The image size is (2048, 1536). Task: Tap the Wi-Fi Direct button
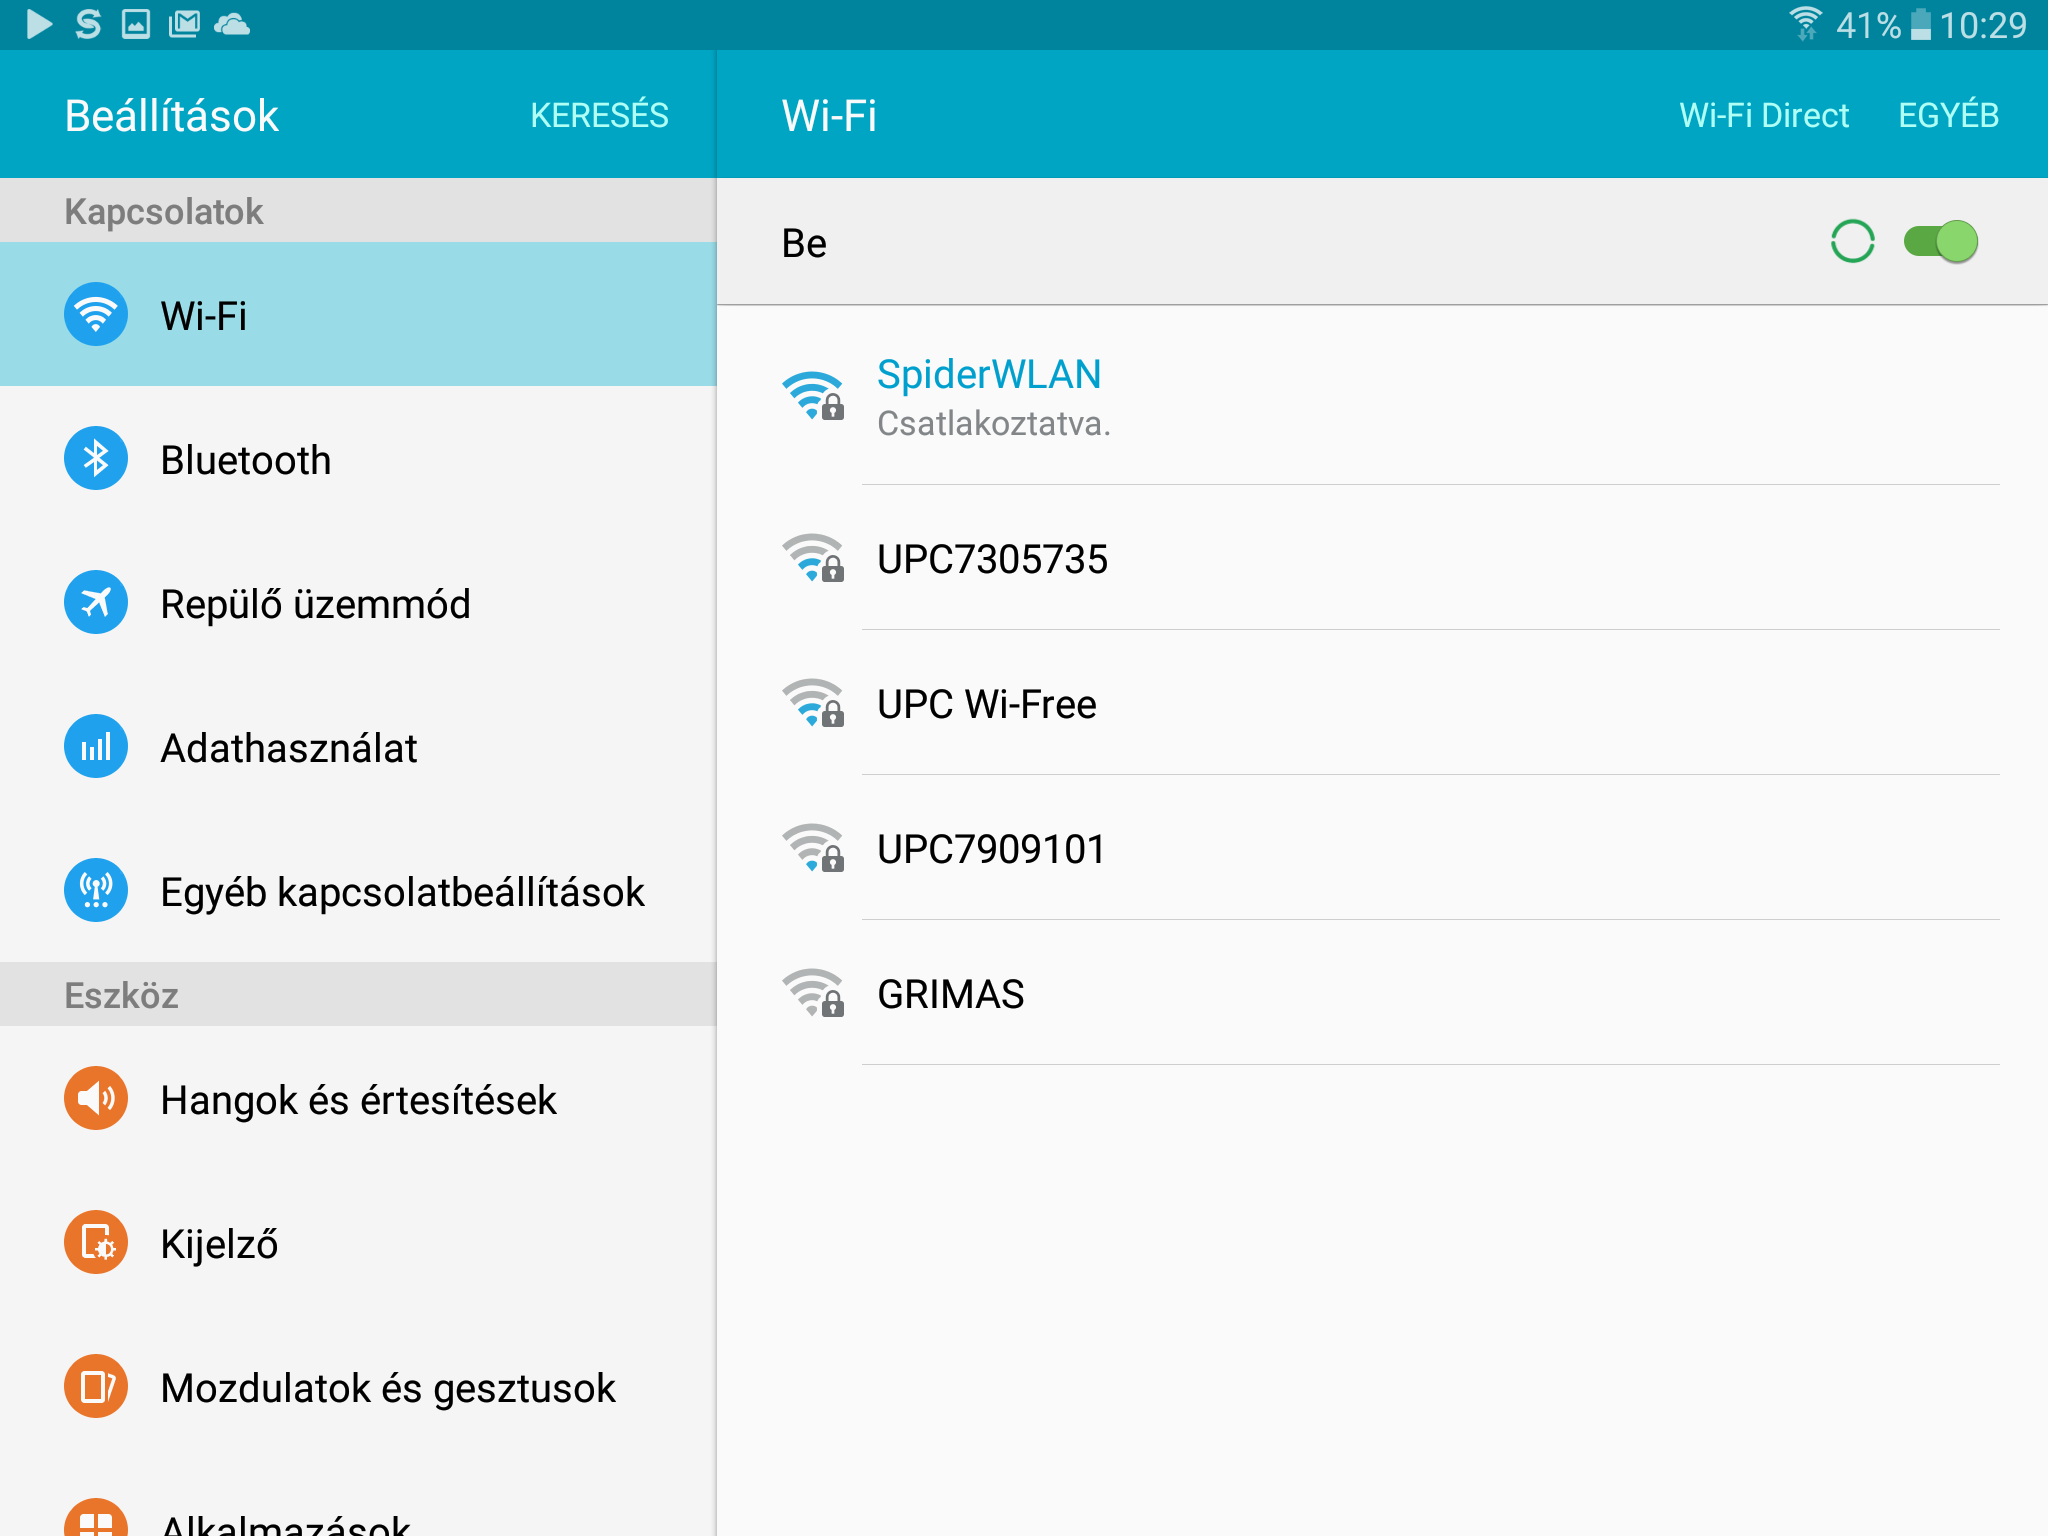(x=1764, y=115)
